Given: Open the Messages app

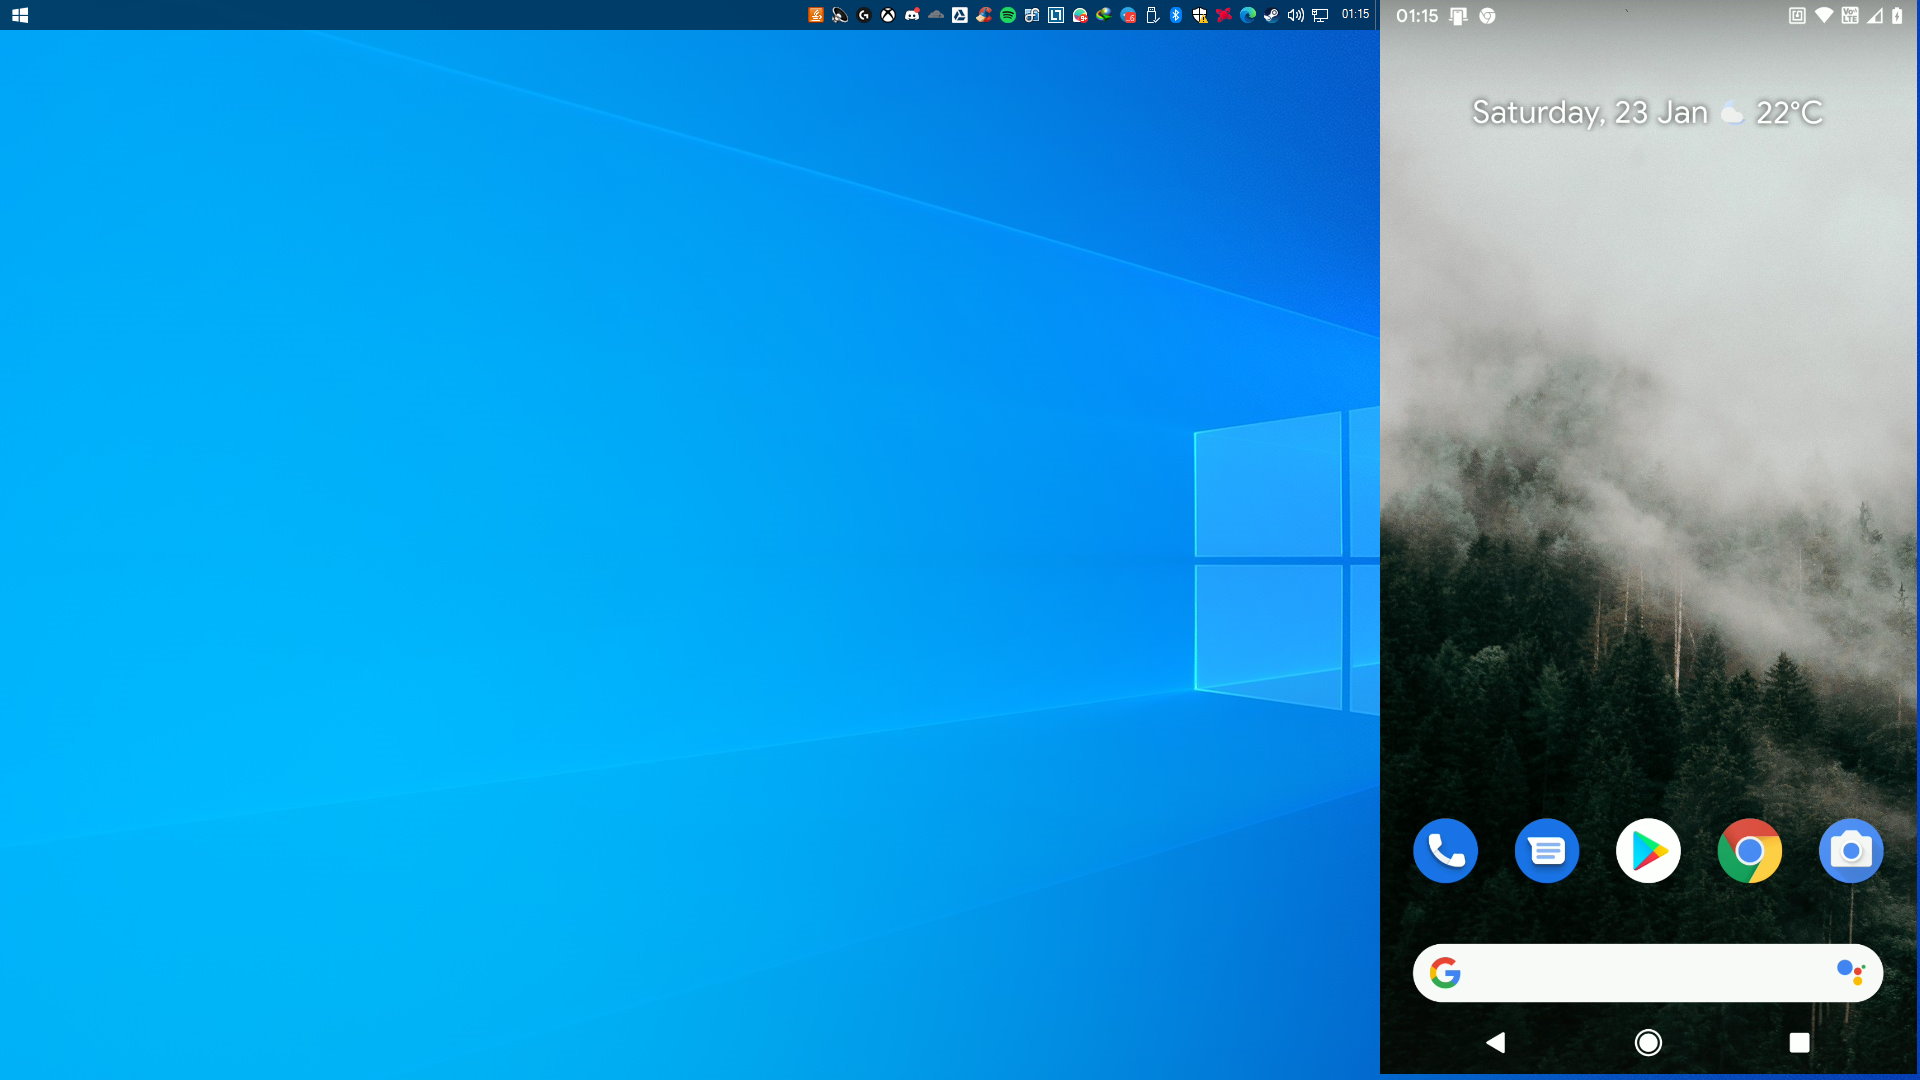Looking at the screenshot, I should 1546,851.
